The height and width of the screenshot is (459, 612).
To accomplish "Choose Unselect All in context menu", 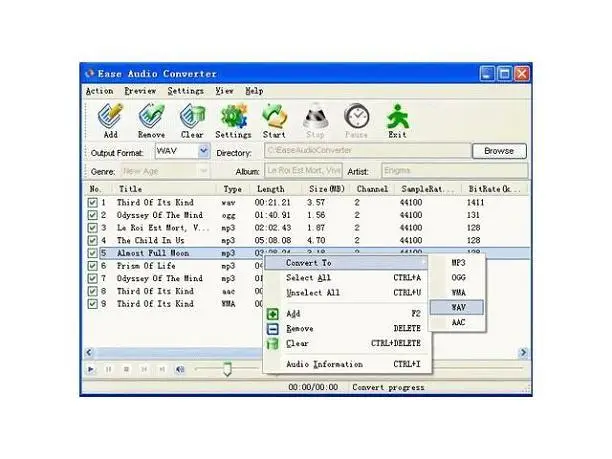I will (347, 293).
